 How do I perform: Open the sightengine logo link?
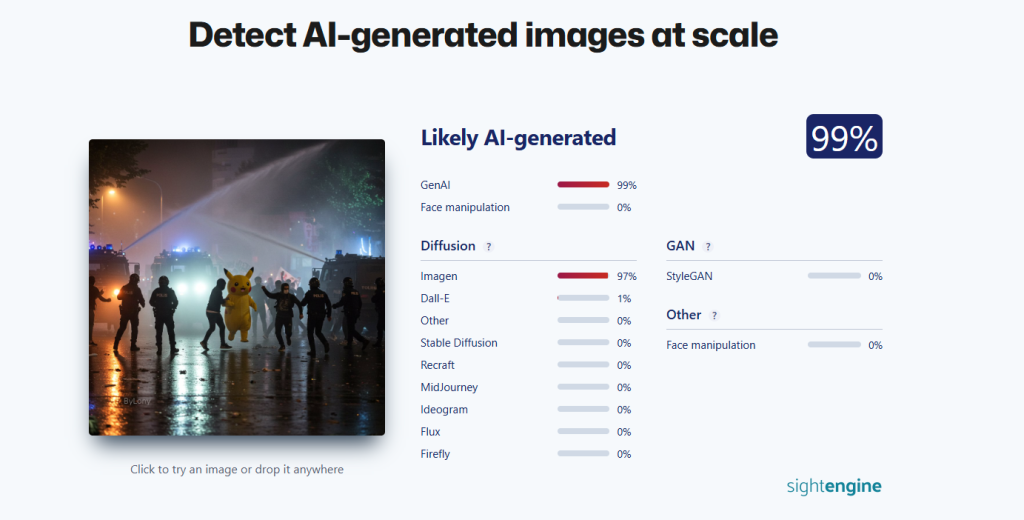pos(834,486)
